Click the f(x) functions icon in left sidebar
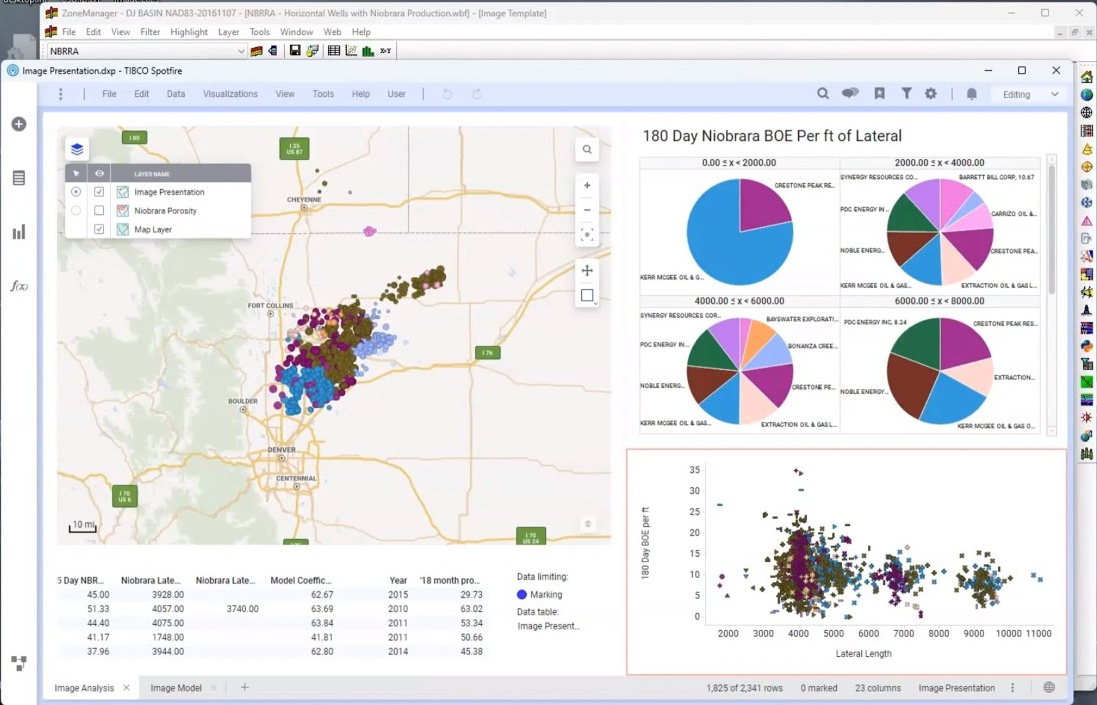Viewport: 1097px width, 705px height. click(17, 286)
